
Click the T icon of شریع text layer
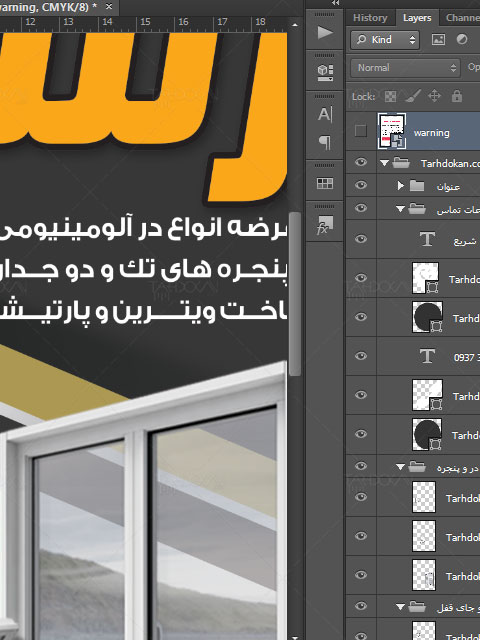point(427,239)
